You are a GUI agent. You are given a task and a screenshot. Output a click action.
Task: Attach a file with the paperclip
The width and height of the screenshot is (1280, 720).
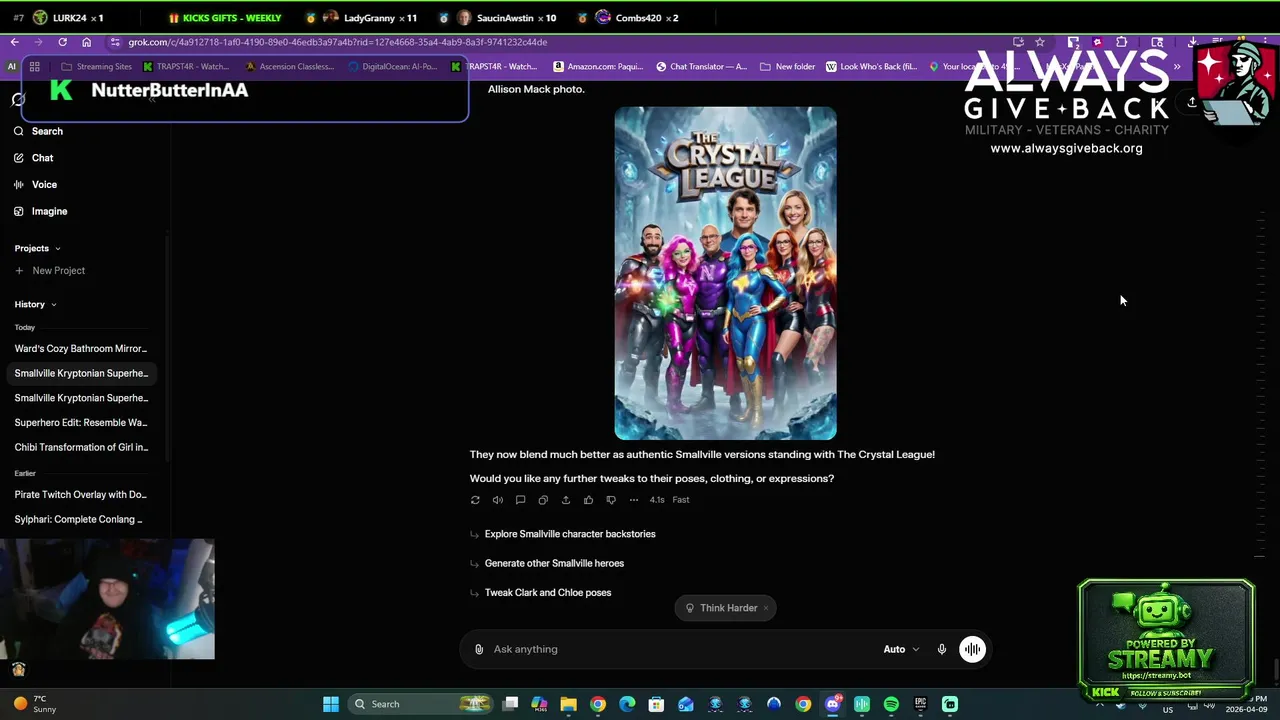point(479,649)
